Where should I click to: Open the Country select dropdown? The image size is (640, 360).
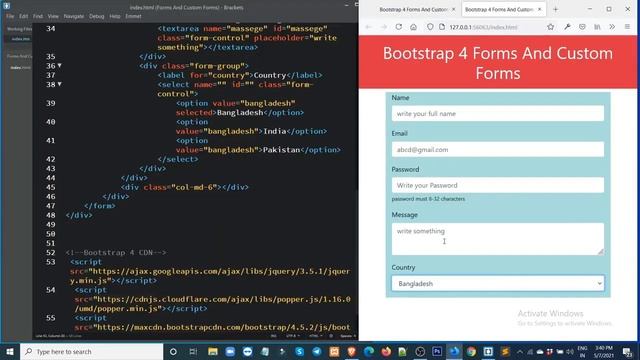(x=498, y=283)
